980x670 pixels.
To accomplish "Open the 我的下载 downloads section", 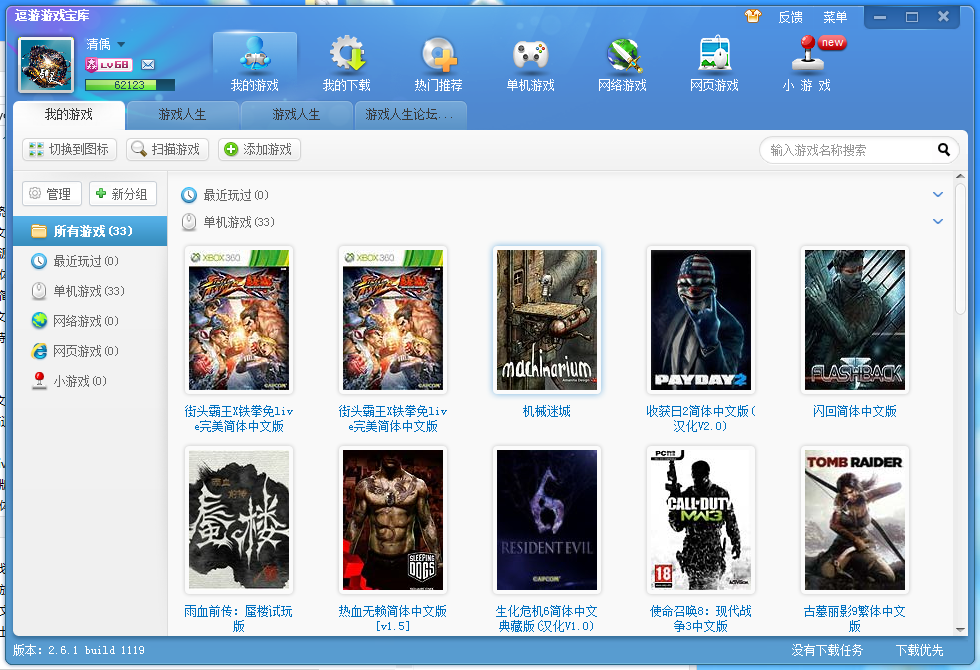I will (346, 64).
